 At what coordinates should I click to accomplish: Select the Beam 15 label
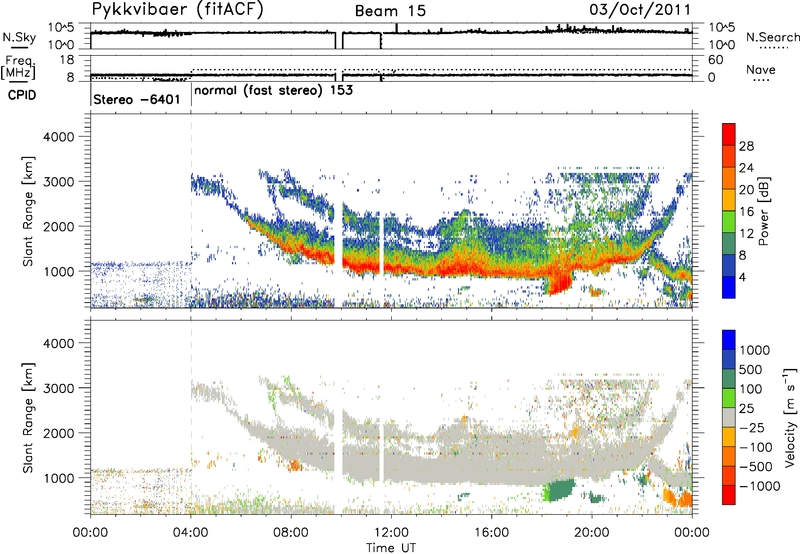390,11
